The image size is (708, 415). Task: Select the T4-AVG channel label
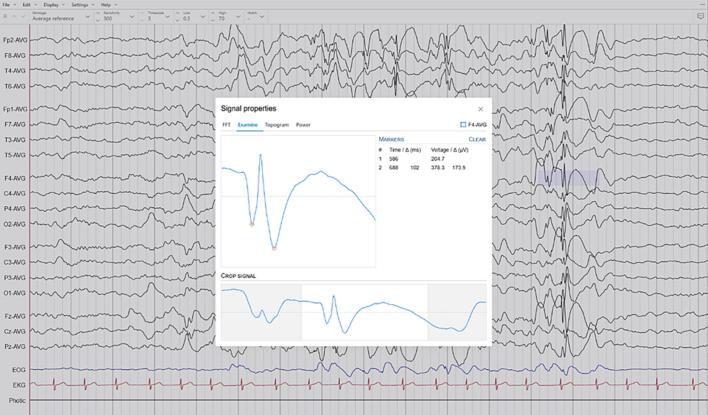(x=15, y=71)
